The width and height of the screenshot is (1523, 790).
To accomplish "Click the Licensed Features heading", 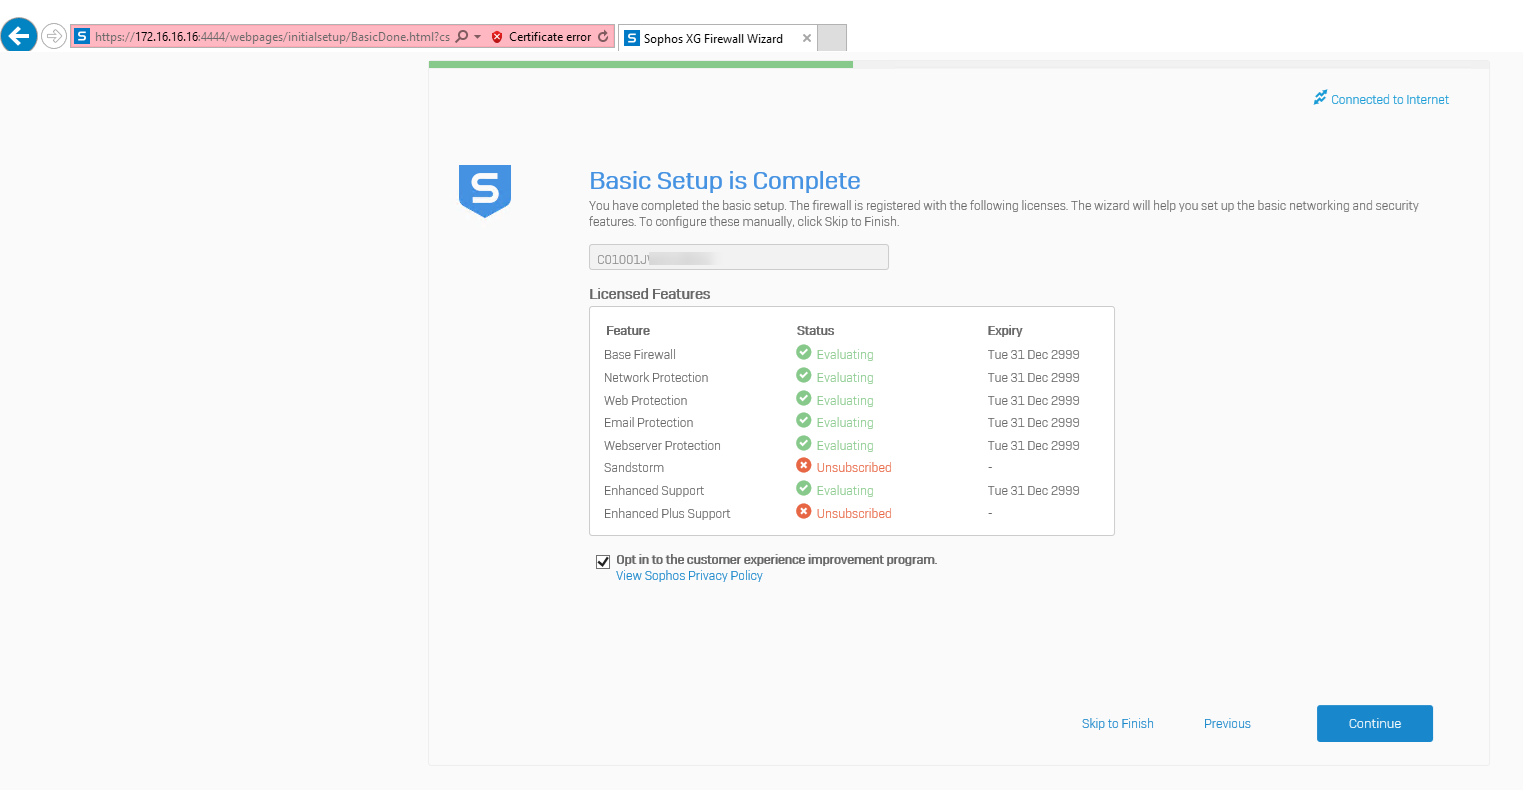I will tap(650, 294).
